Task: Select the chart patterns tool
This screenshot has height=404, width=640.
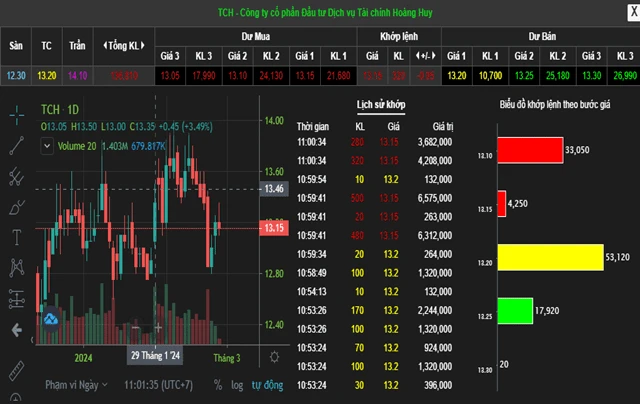Action: tap(16, 267)
